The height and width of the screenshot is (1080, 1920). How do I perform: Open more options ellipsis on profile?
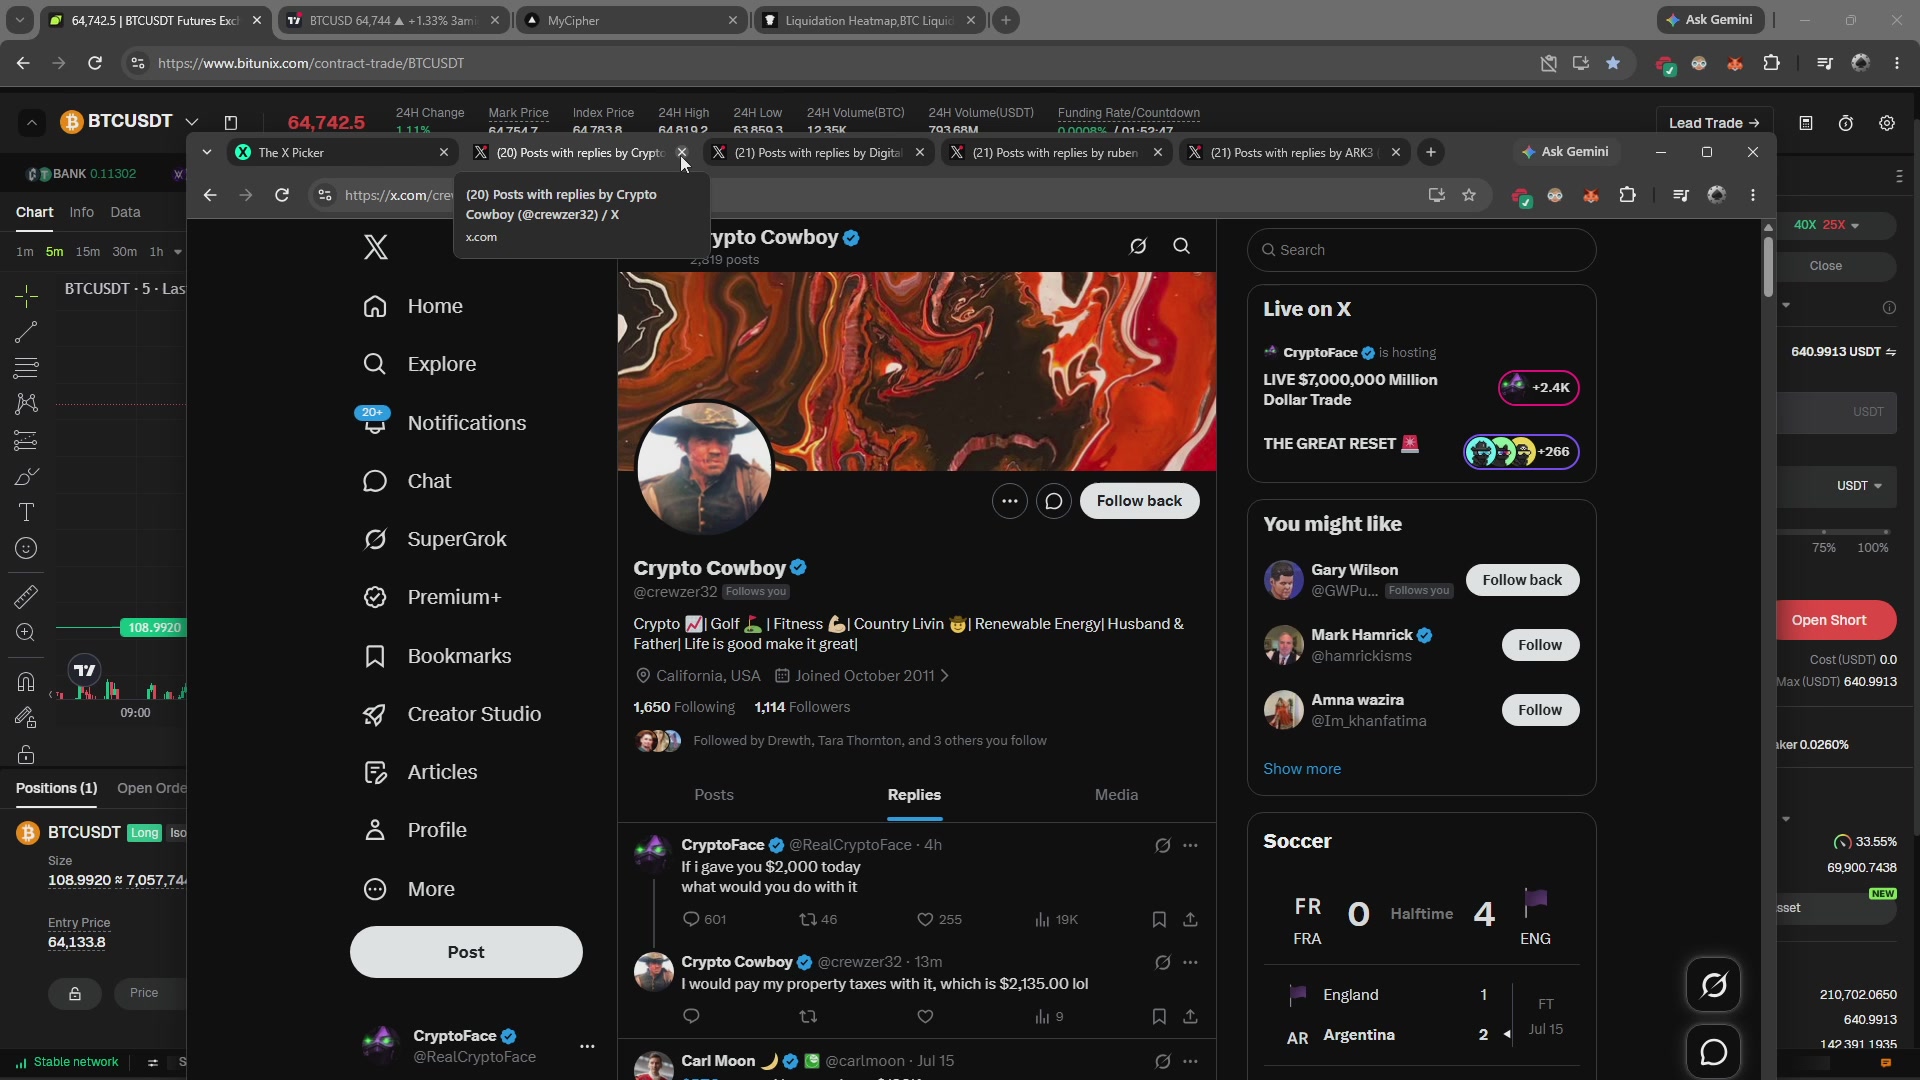[1010, 501]
